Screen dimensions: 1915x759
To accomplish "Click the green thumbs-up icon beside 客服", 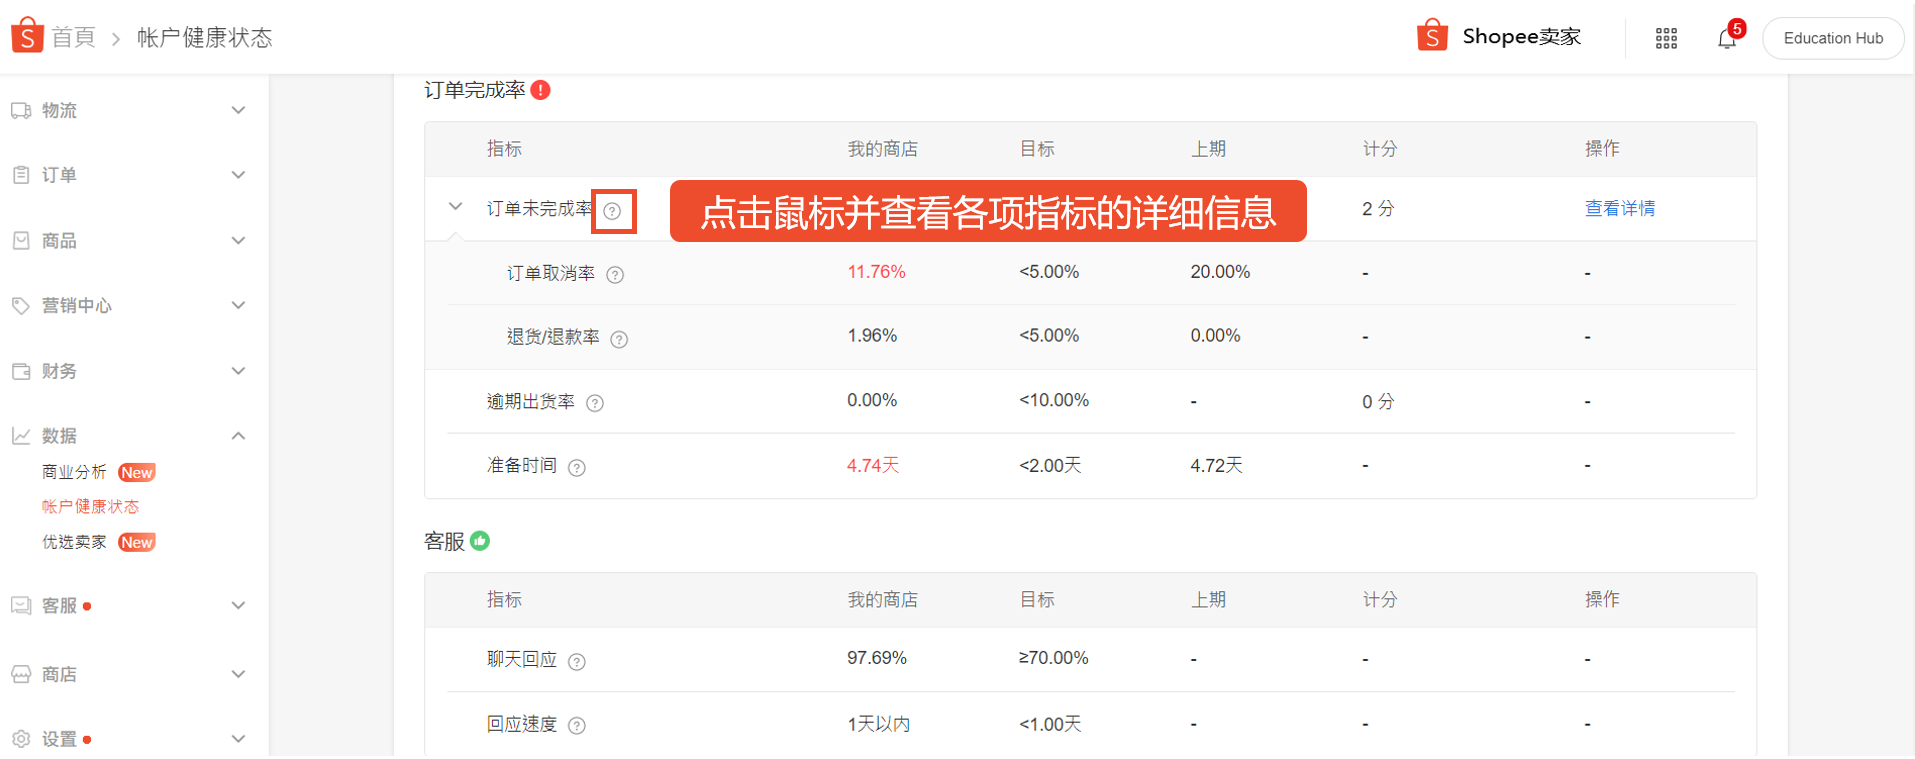I will [x=480, y=541].
